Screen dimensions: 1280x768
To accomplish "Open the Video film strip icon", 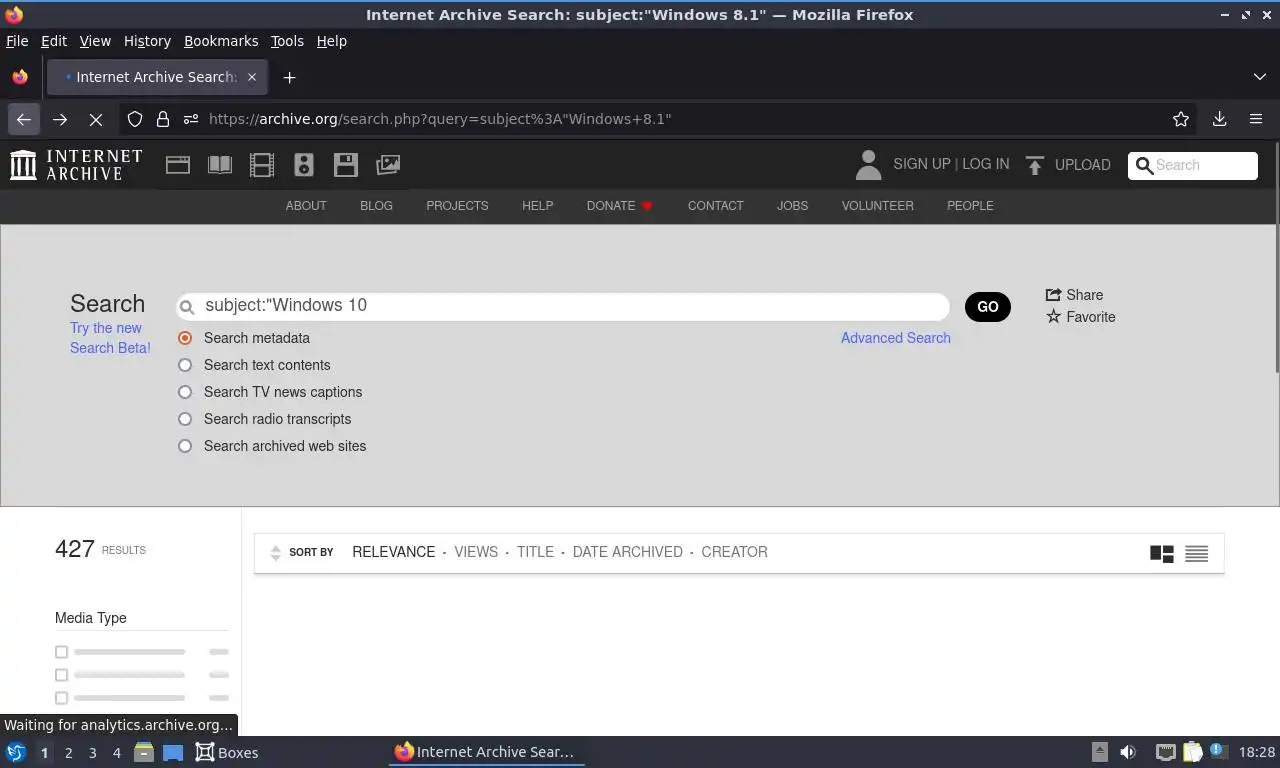I will (262, 165).
